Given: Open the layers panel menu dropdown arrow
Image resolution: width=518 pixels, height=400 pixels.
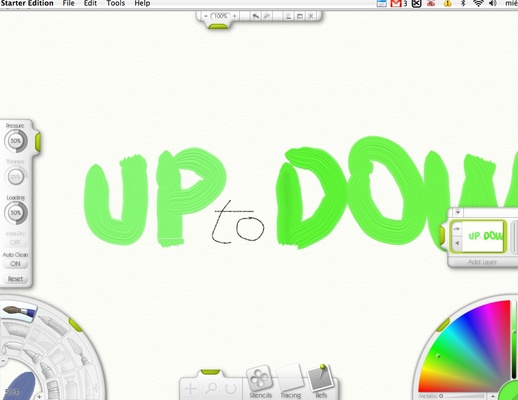Looking at the screenshot, I should tap(458, 212).
